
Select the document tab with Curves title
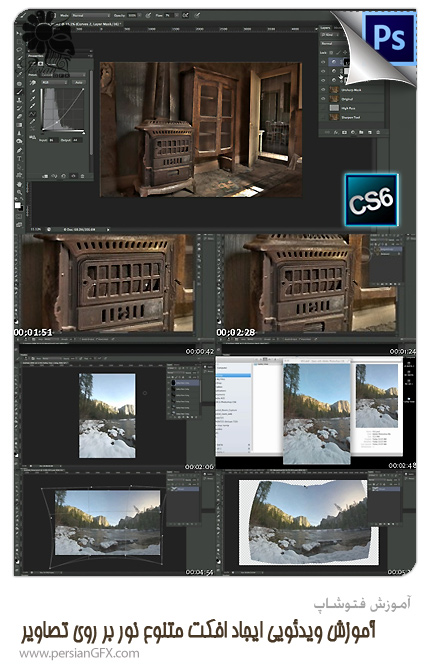83,24
